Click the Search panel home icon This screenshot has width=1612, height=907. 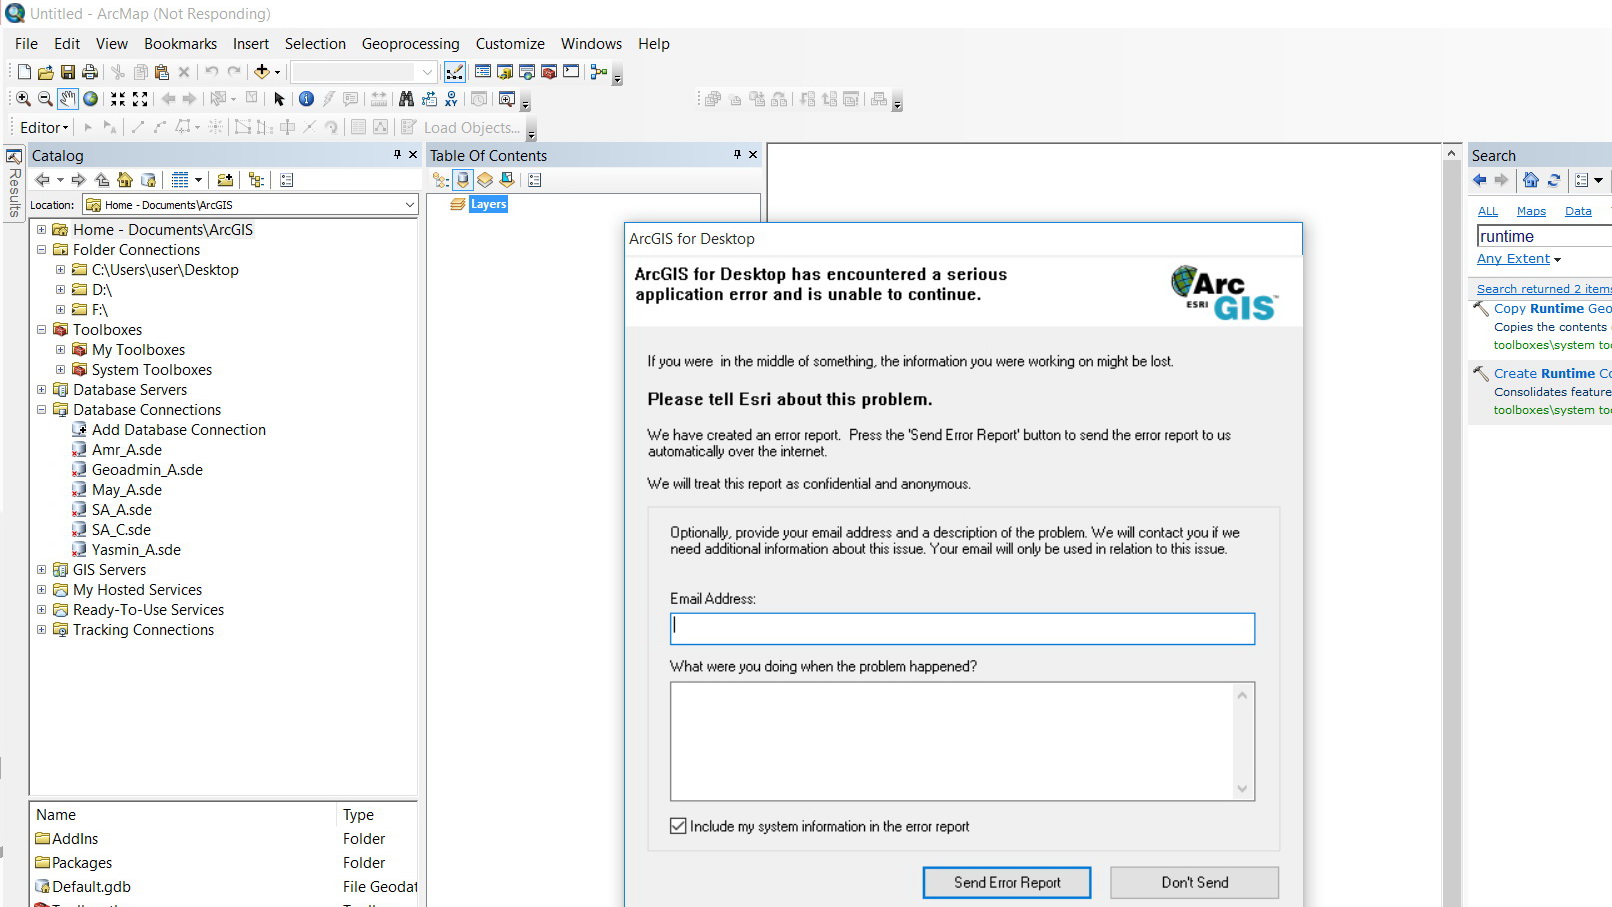click(1531, 180)
